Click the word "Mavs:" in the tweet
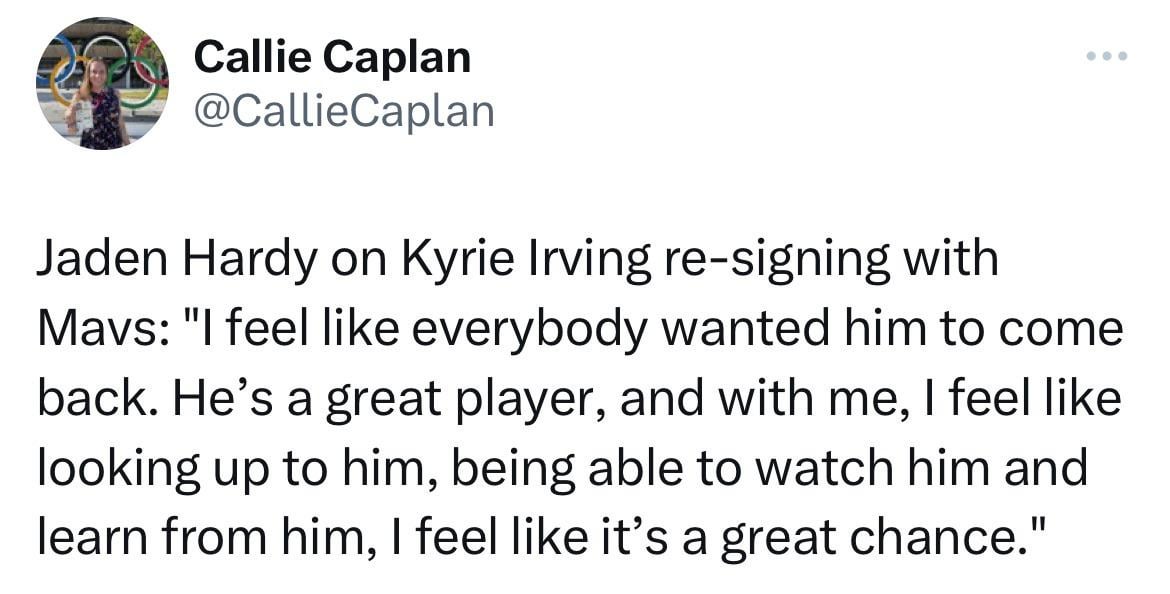Viewport: 1170px width, 594px height. (x=95, y=330)
